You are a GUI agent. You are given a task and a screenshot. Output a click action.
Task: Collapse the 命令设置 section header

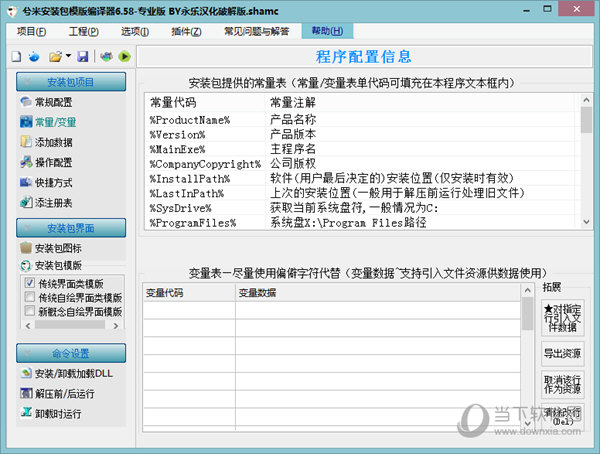[x=70, y=353]
